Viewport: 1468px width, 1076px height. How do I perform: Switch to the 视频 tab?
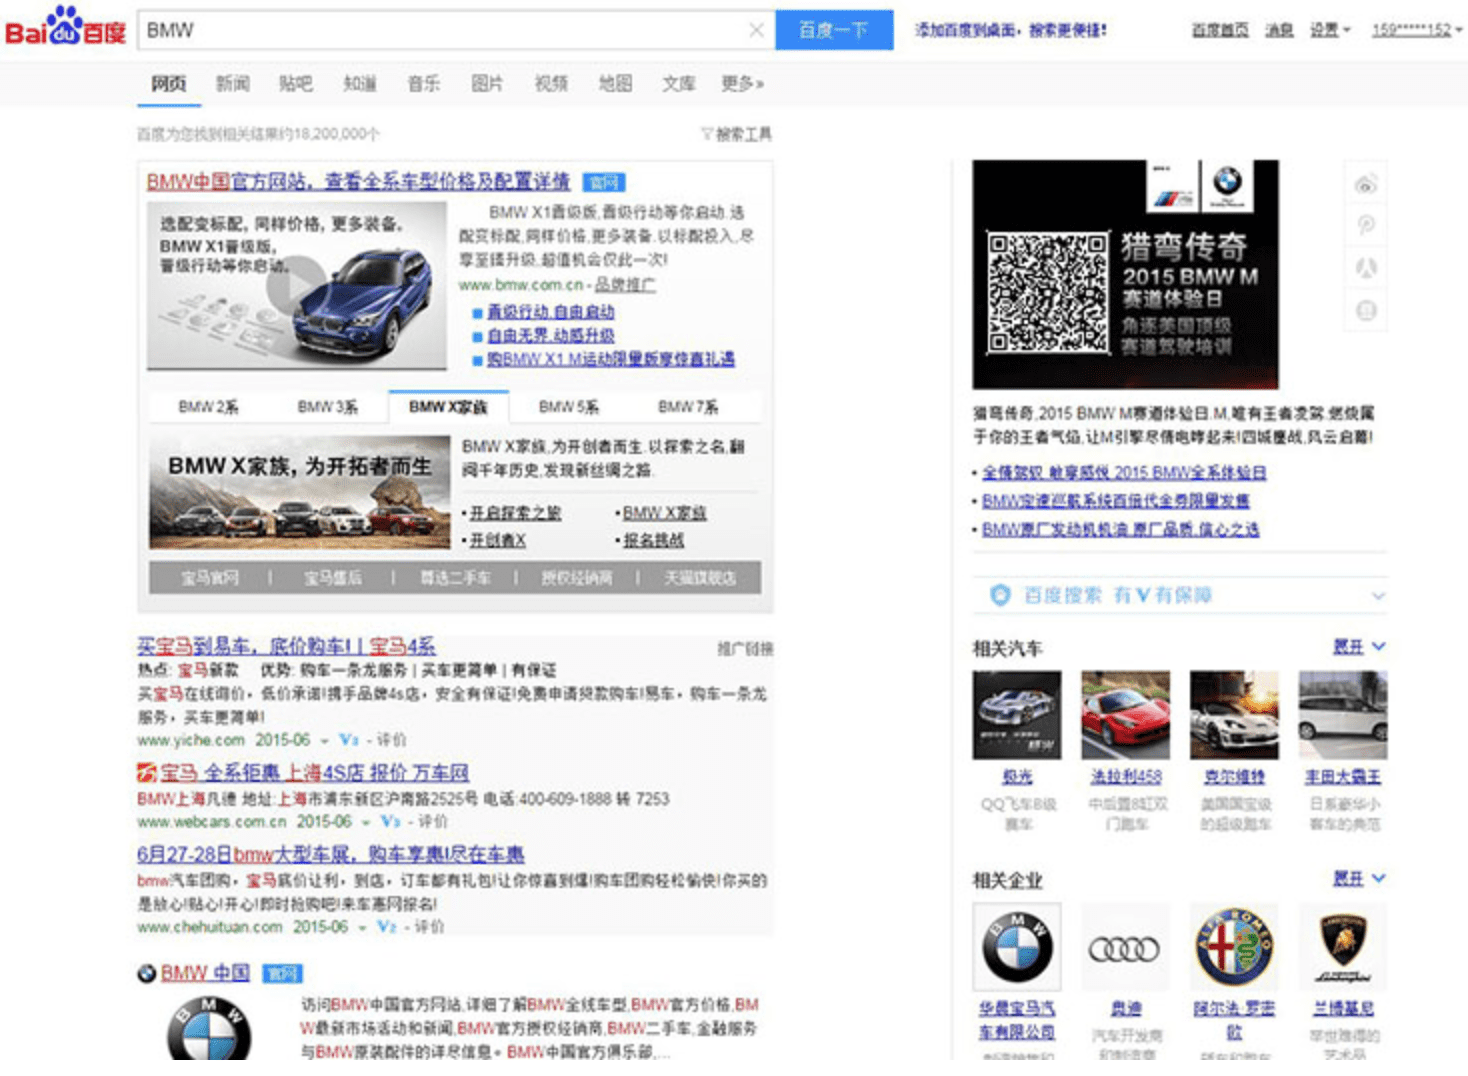[x=551, y=84]
